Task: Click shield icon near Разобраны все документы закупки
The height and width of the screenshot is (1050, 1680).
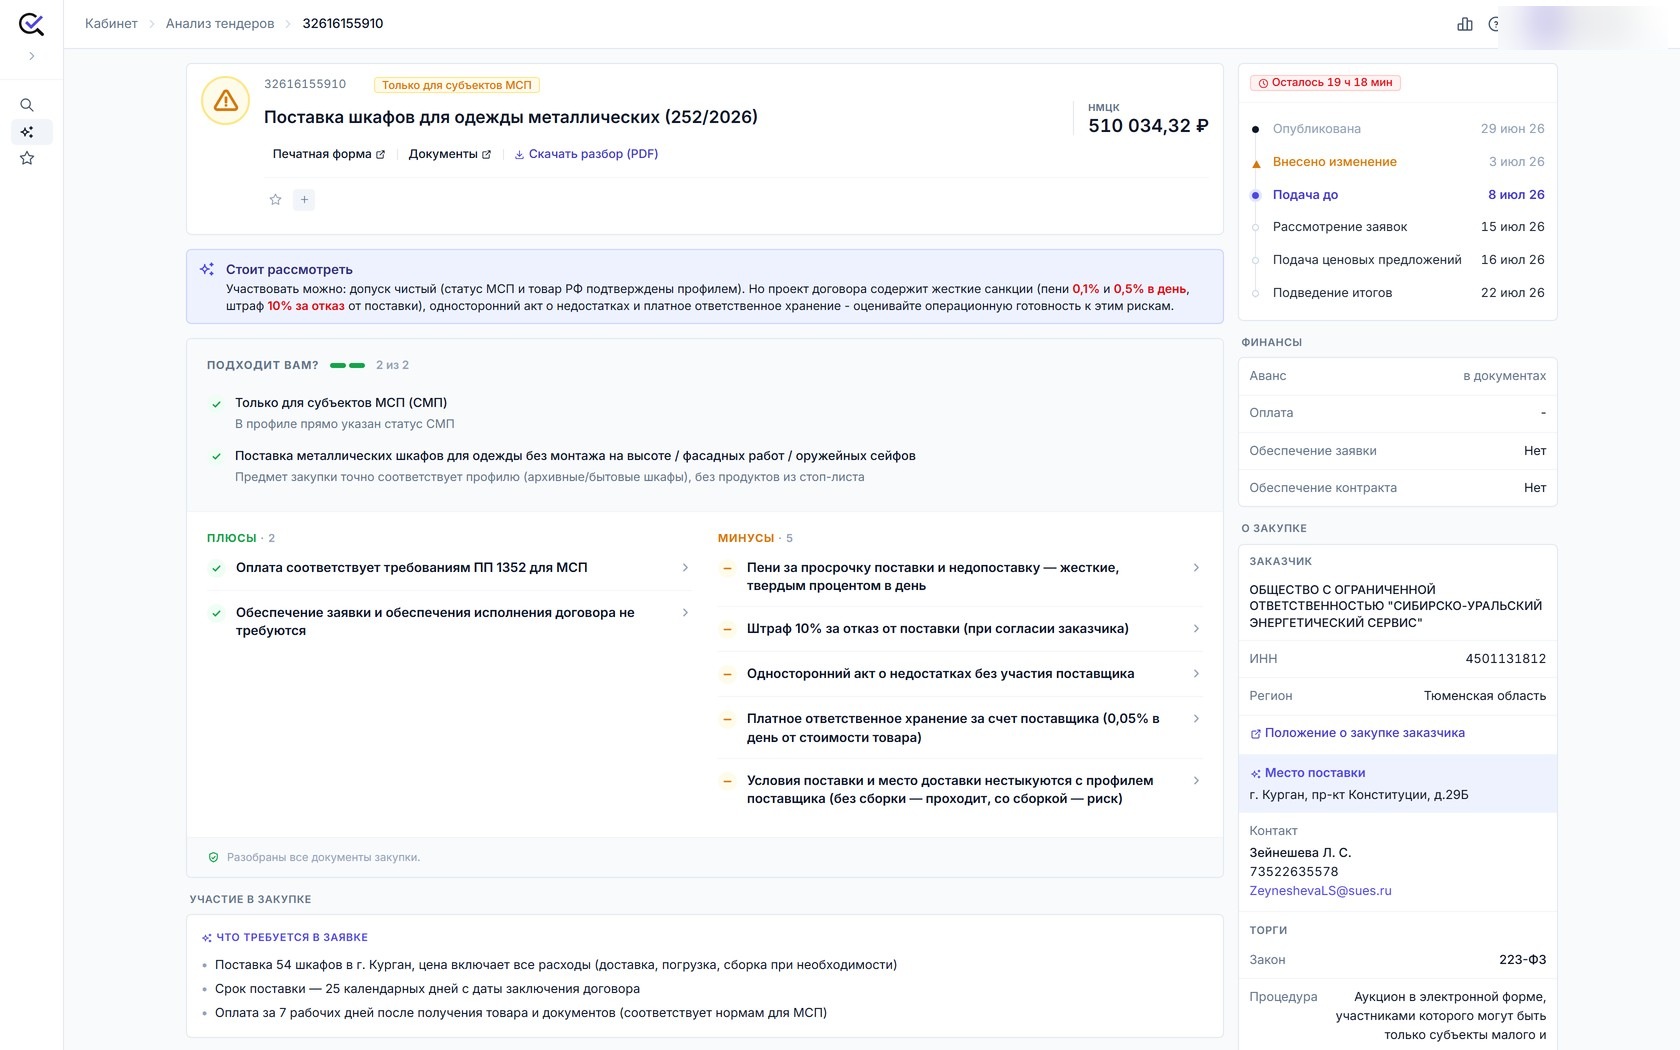Action: pyautogui.click(x=213, y=858)
